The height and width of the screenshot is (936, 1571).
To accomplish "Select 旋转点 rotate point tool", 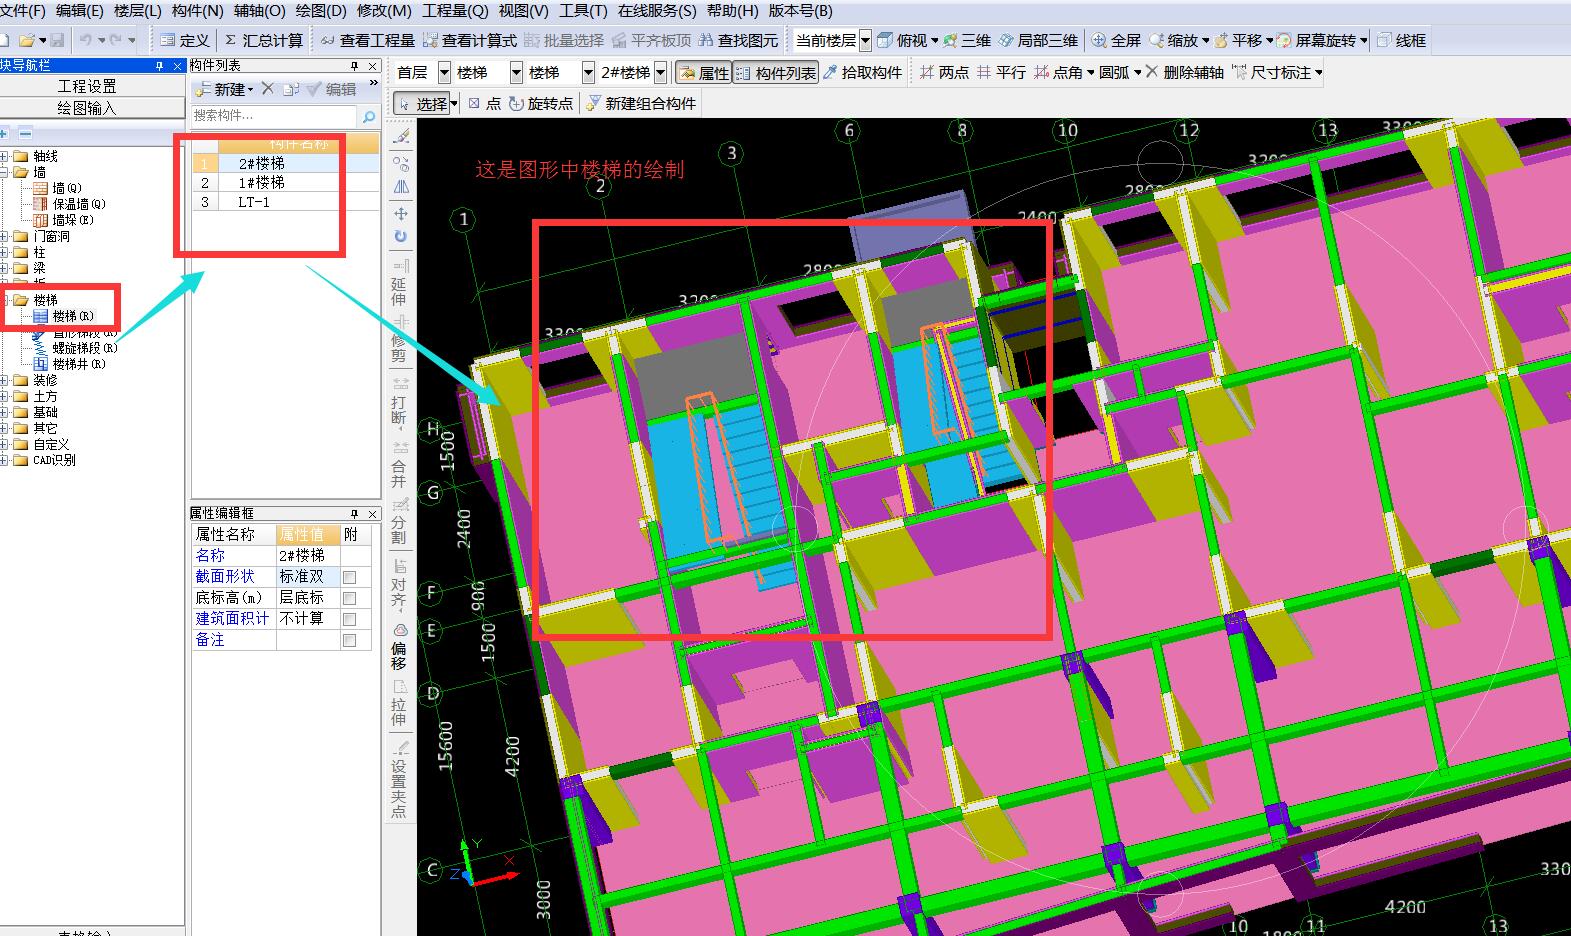I will [x=541, y=103].
